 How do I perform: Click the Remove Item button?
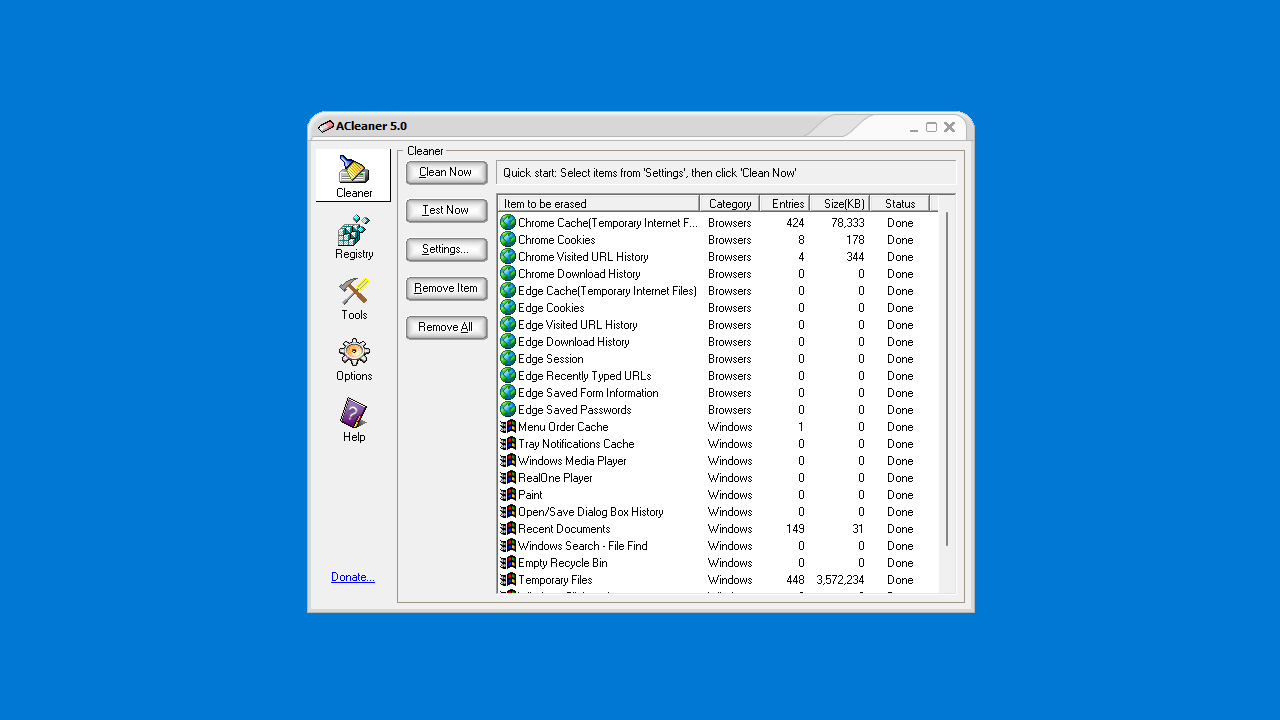[x=446, y=289]
